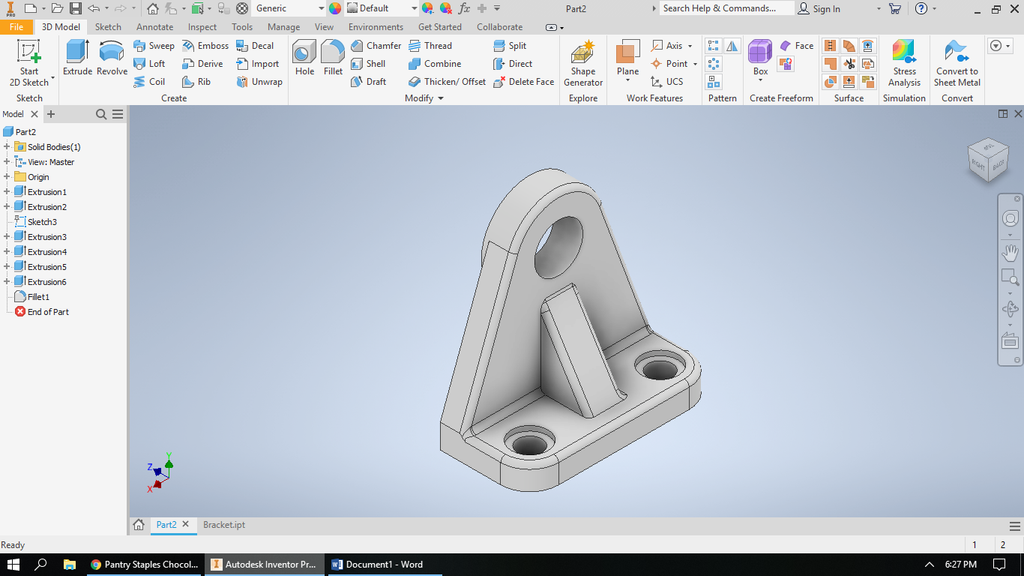Screen dimensions: 1024x576
Task: Create a work Plane
Action: (x=628, y=57)
